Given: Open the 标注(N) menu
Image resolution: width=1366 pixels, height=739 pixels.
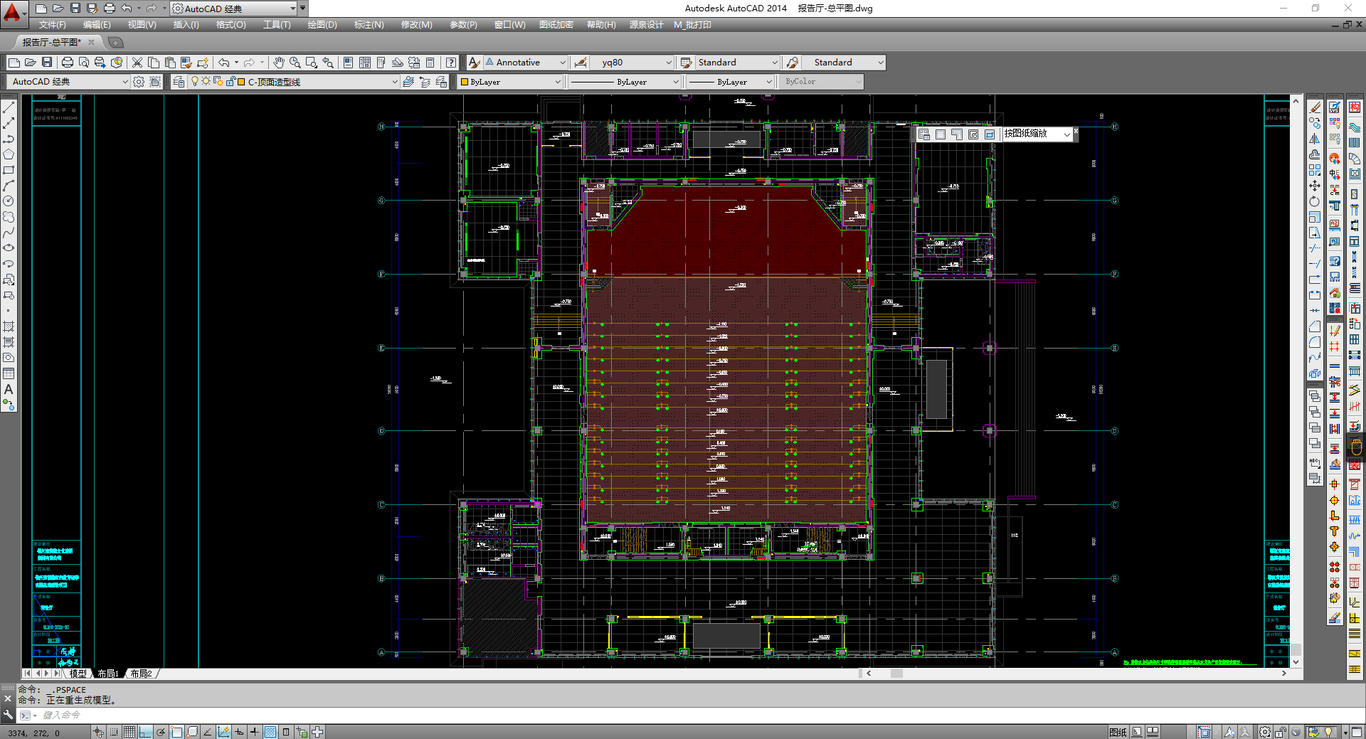Looking at the screenshot, I should (x=368, y=25).
